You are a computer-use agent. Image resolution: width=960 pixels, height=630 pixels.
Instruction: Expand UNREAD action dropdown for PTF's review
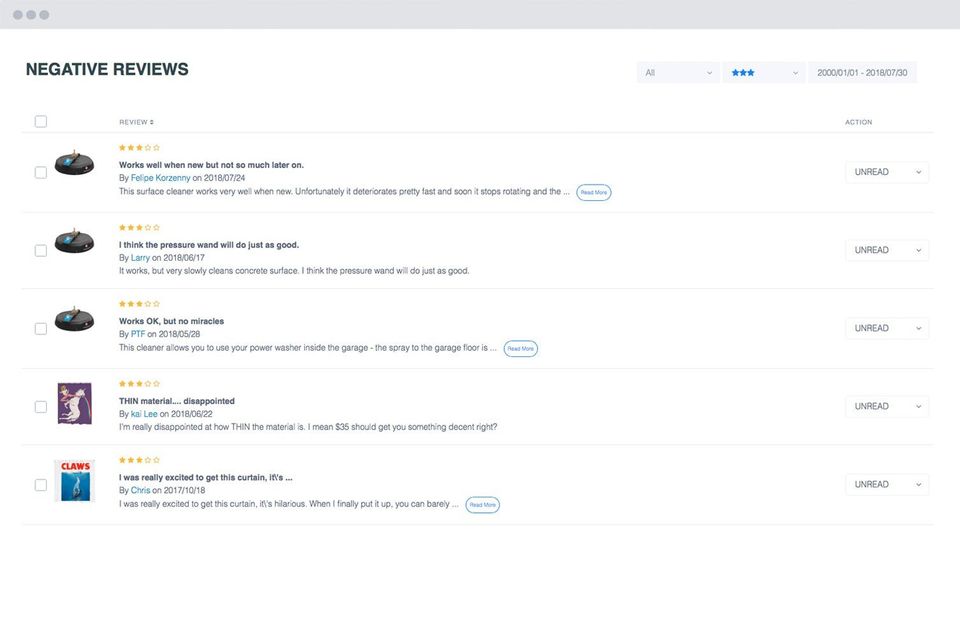click(887, 328)
